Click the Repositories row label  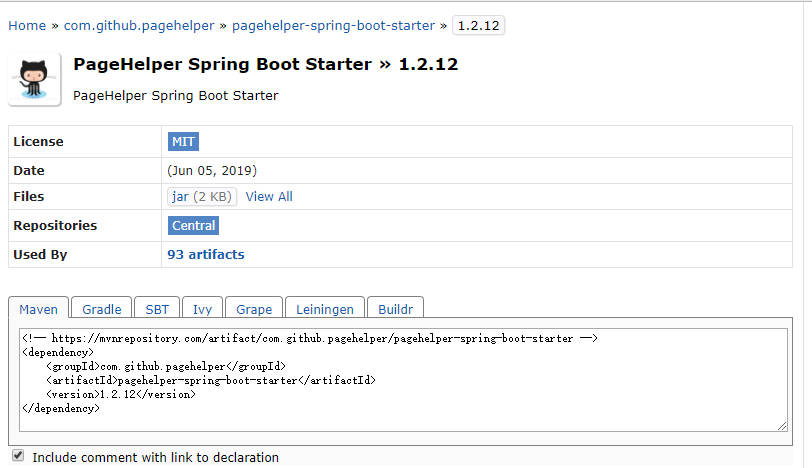55,225
